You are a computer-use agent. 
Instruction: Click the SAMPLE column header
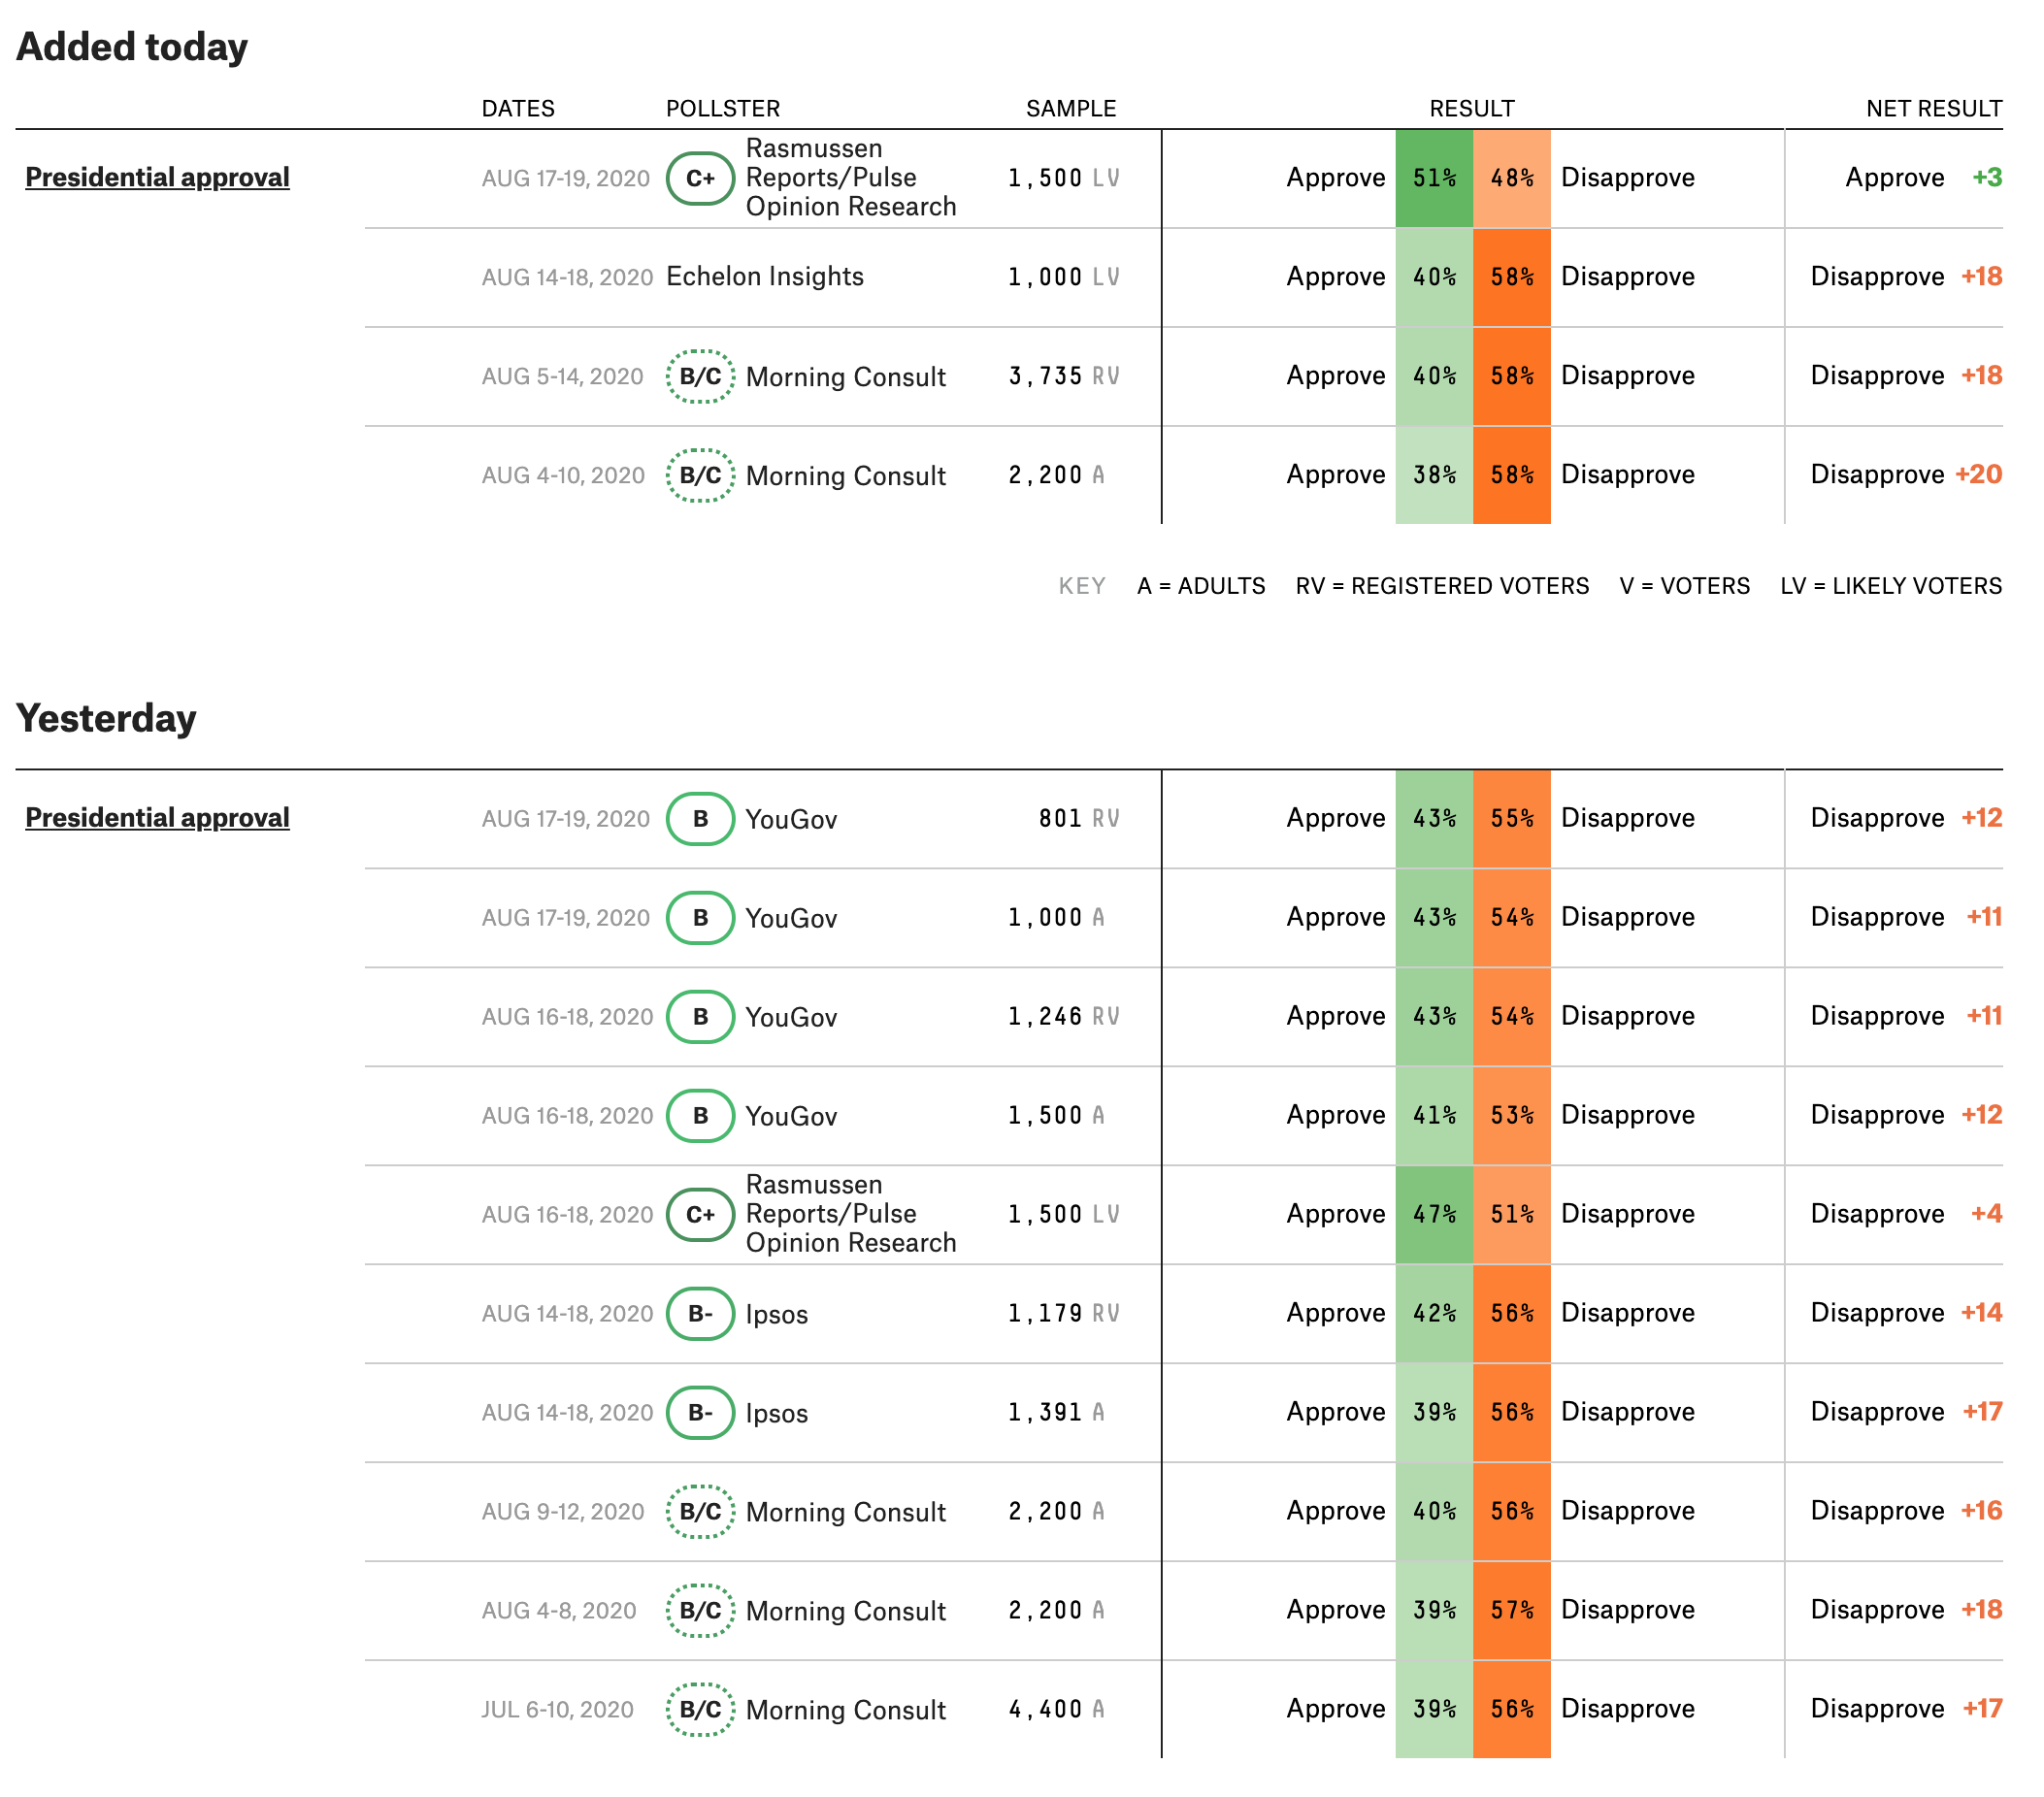[x=1071, y=108]
